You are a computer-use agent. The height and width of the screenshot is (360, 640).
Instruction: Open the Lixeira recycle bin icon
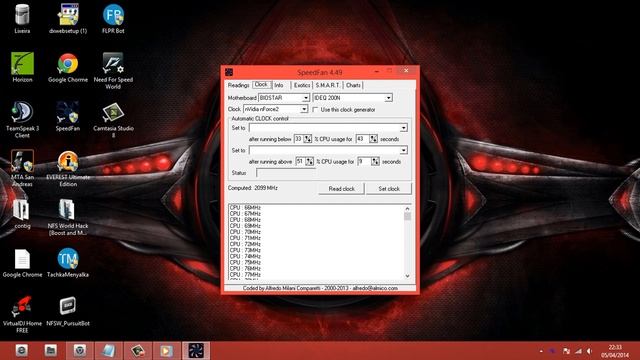[x=22, y=18]
